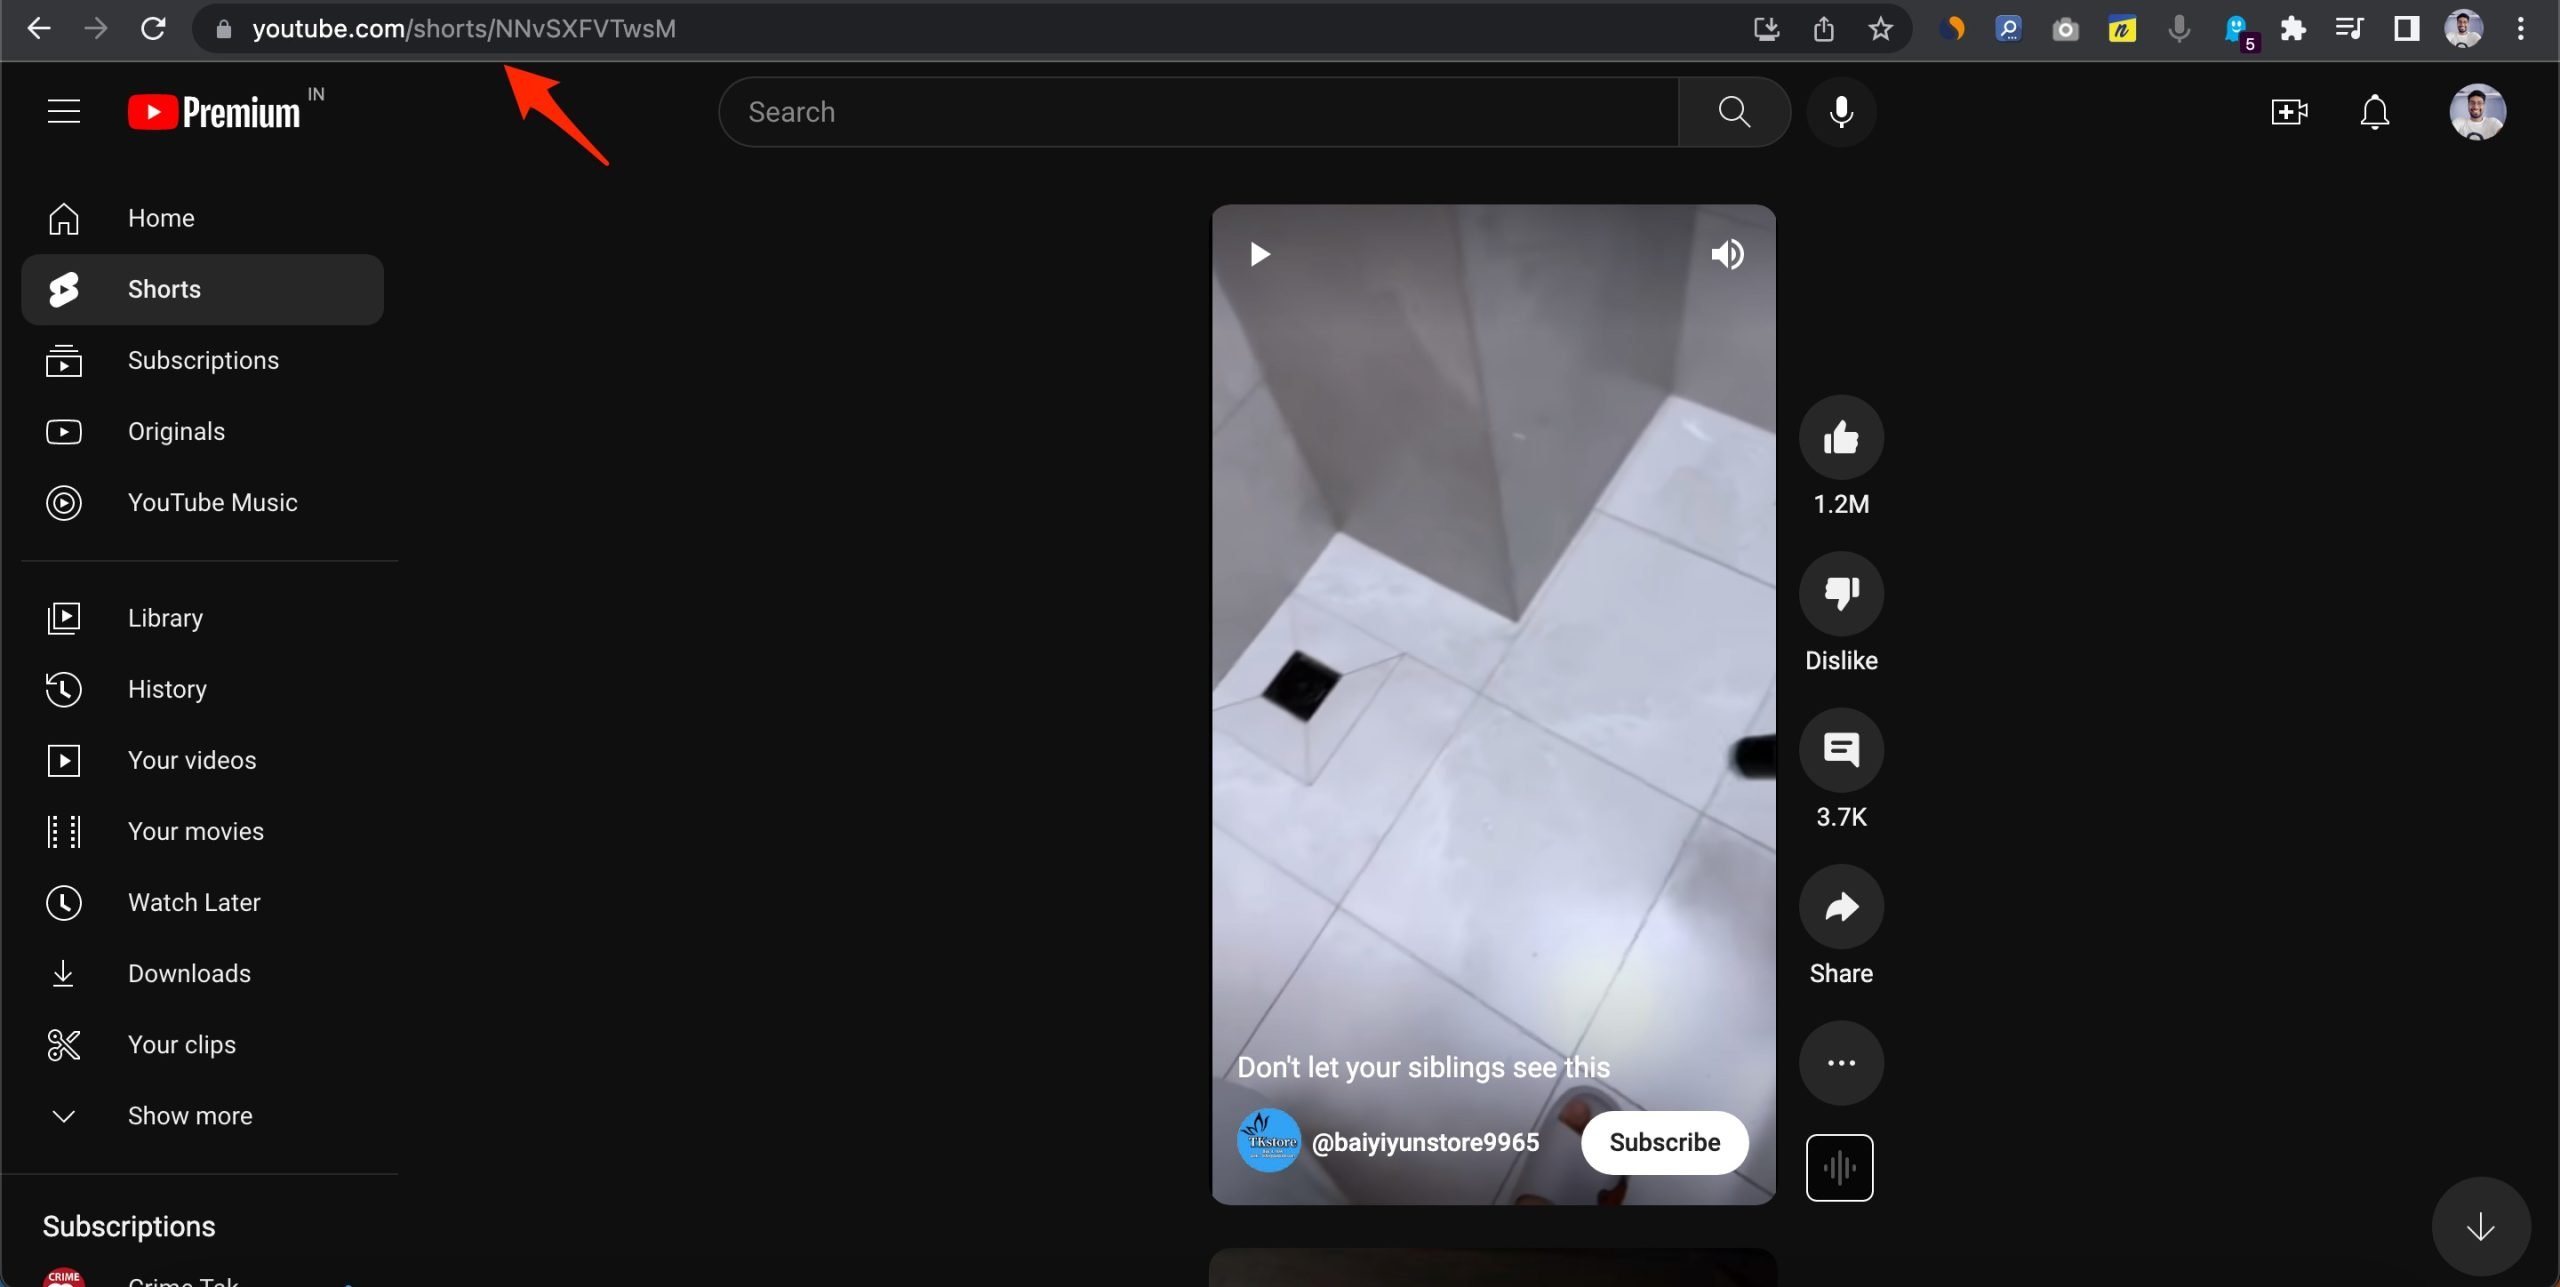Open Subscriptions in the sidebar

[203, 360]
